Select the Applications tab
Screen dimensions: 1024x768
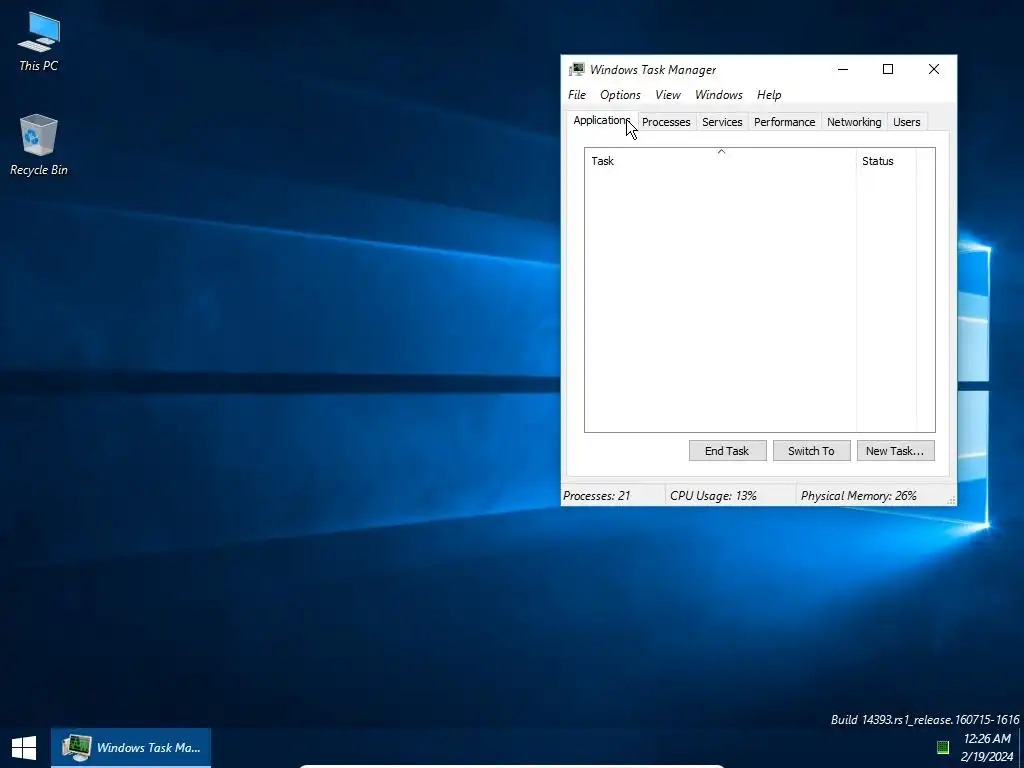[x=601, y=120]
